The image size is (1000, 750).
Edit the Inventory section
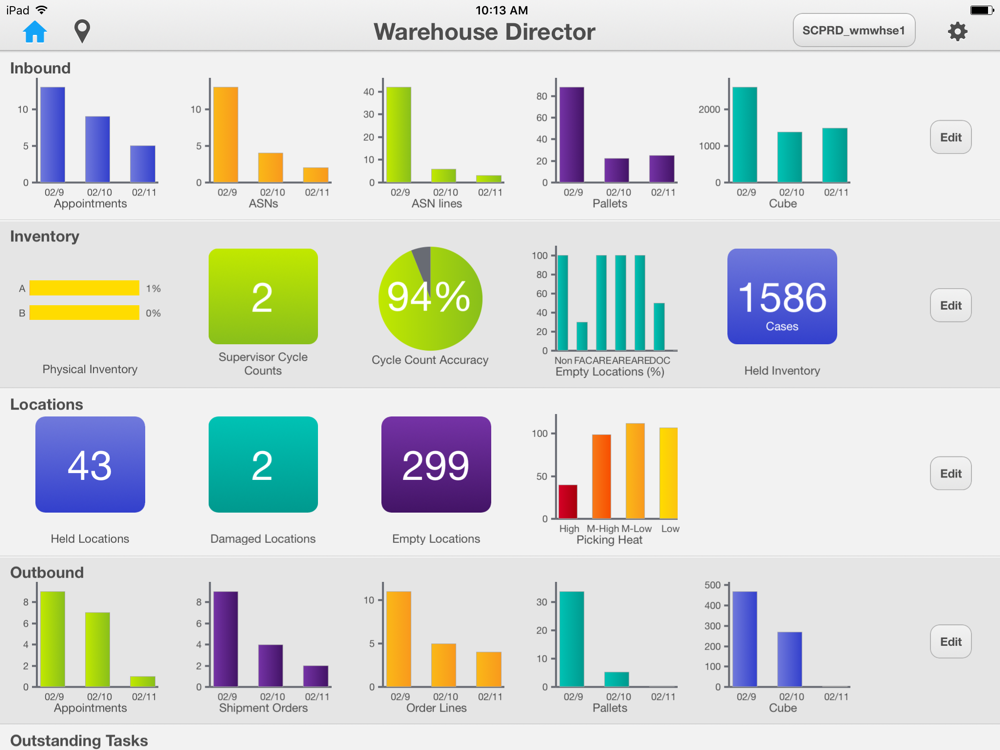950,305
